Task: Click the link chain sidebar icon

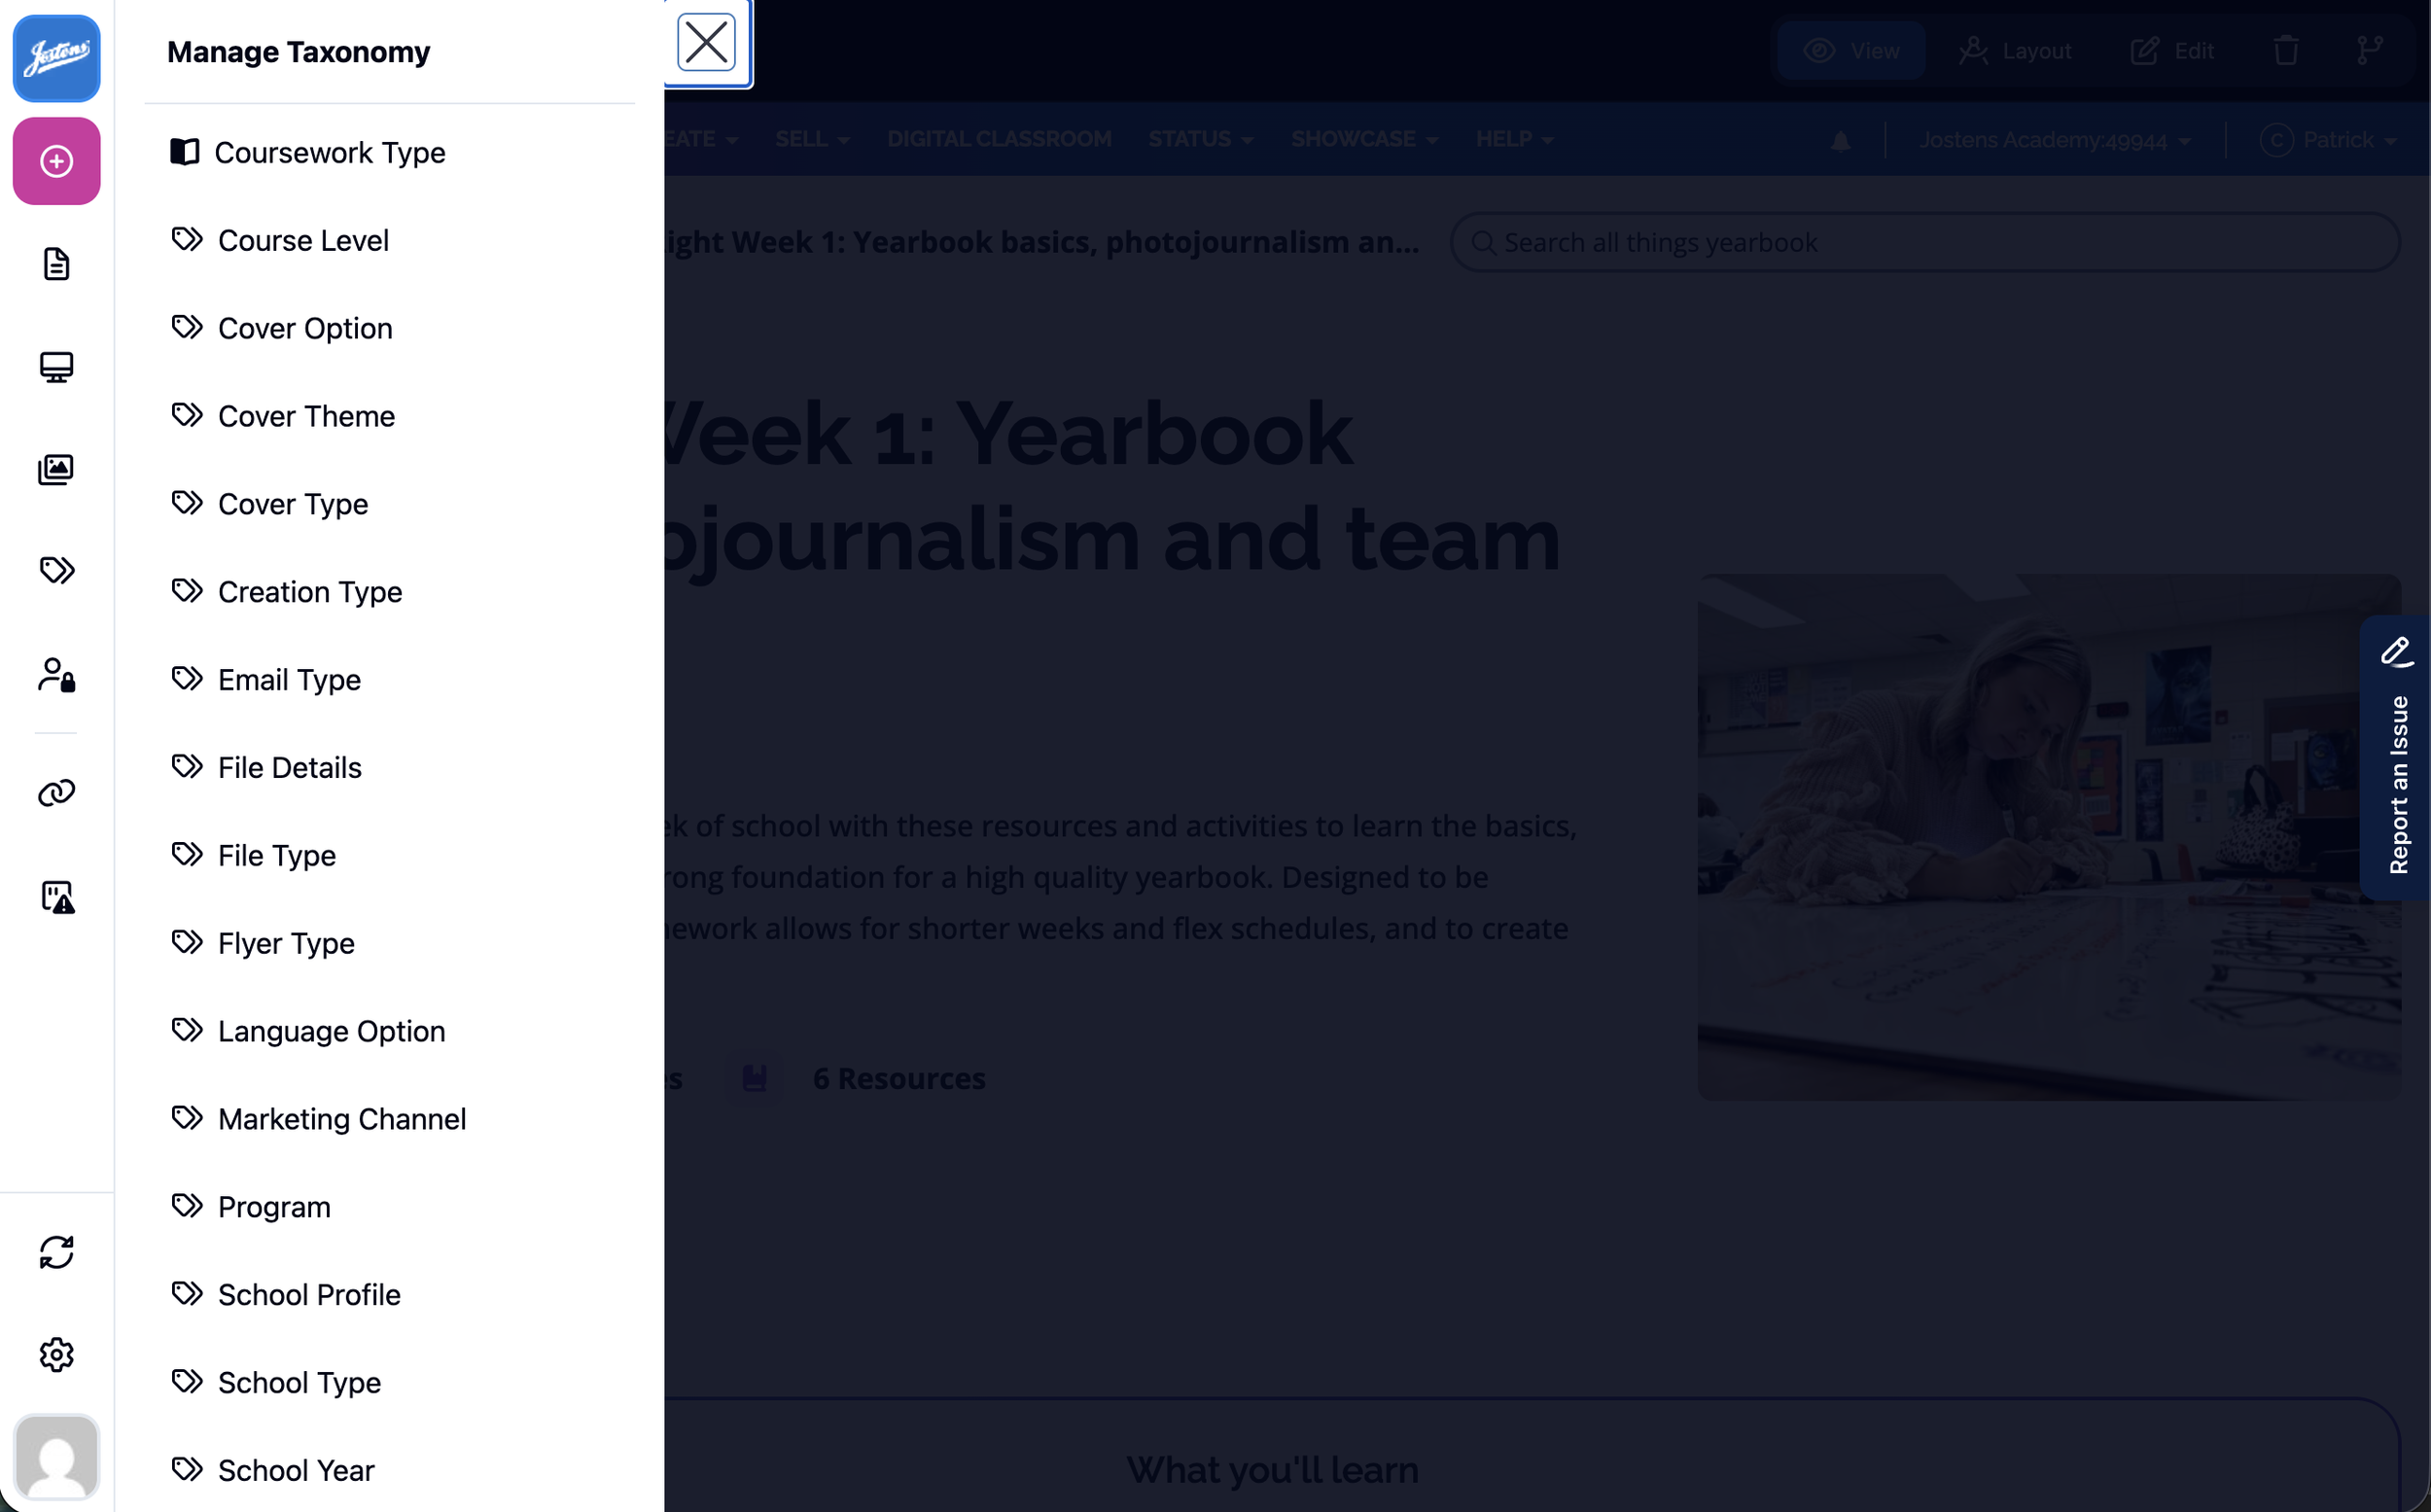Action: pyautogui.click(x=56, y=793)
